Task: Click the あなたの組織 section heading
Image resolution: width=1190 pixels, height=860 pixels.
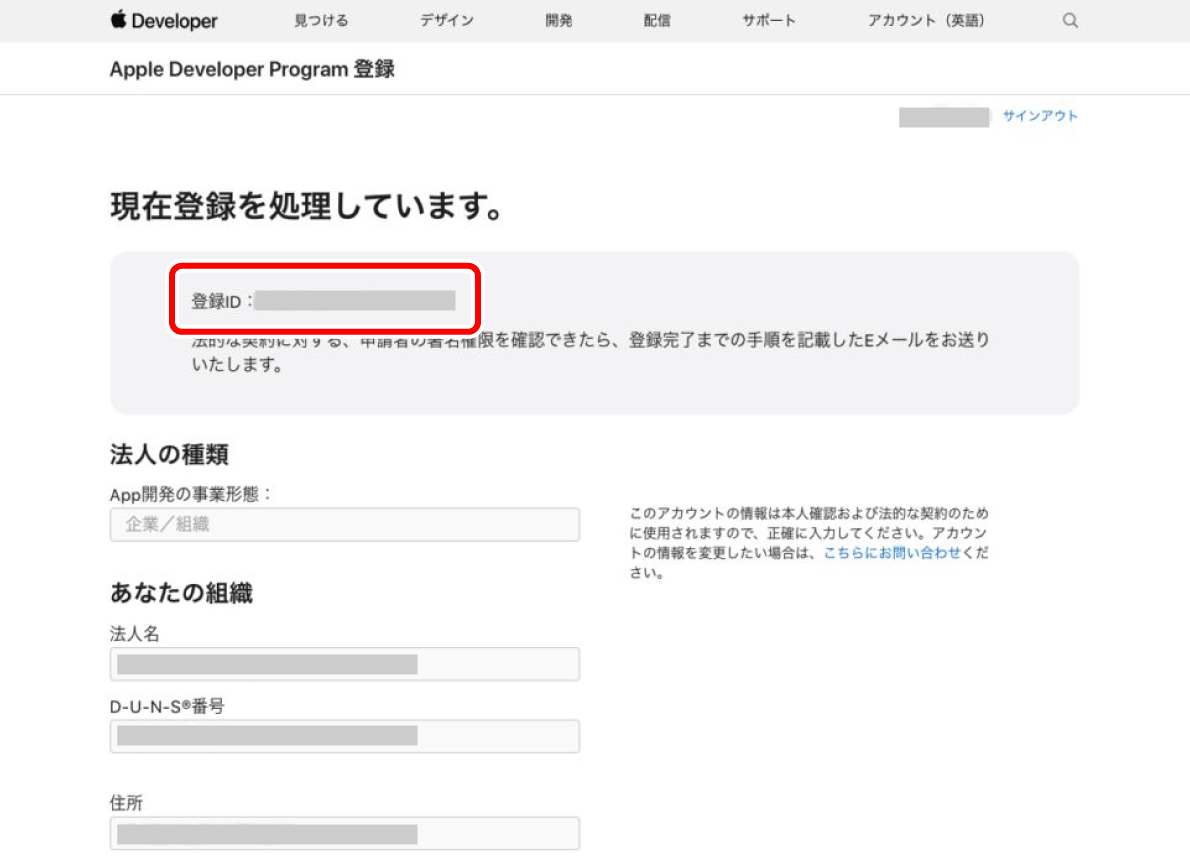Action: pos(181,593)
